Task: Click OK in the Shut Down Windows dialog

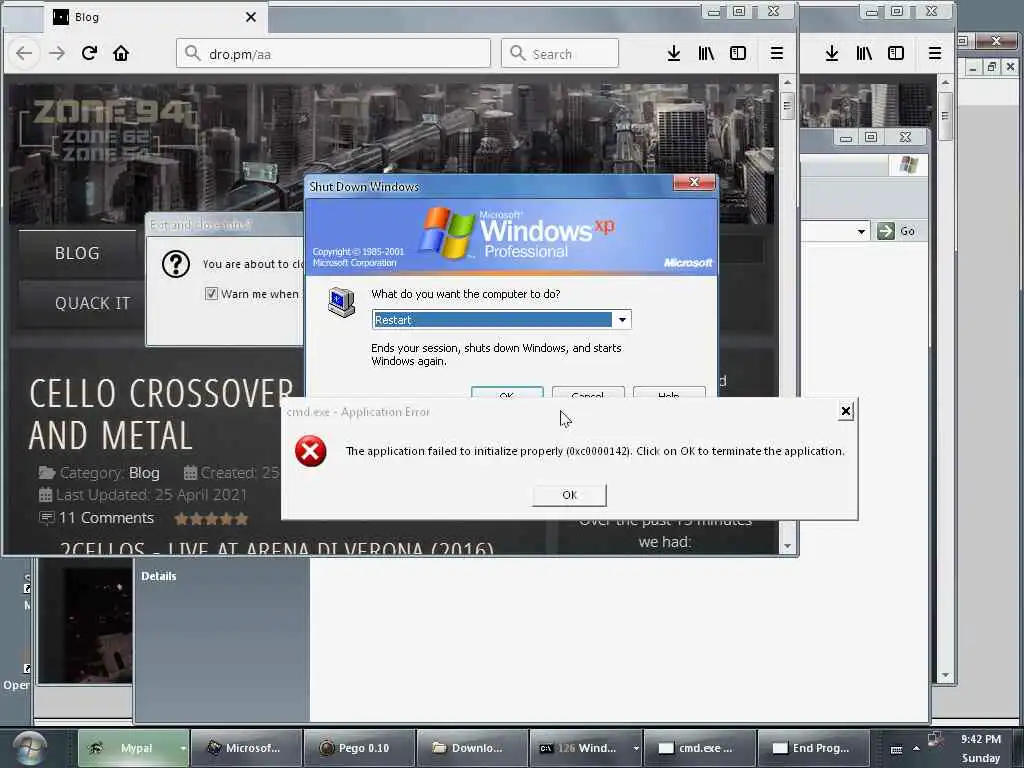Action: pos(507,392)
